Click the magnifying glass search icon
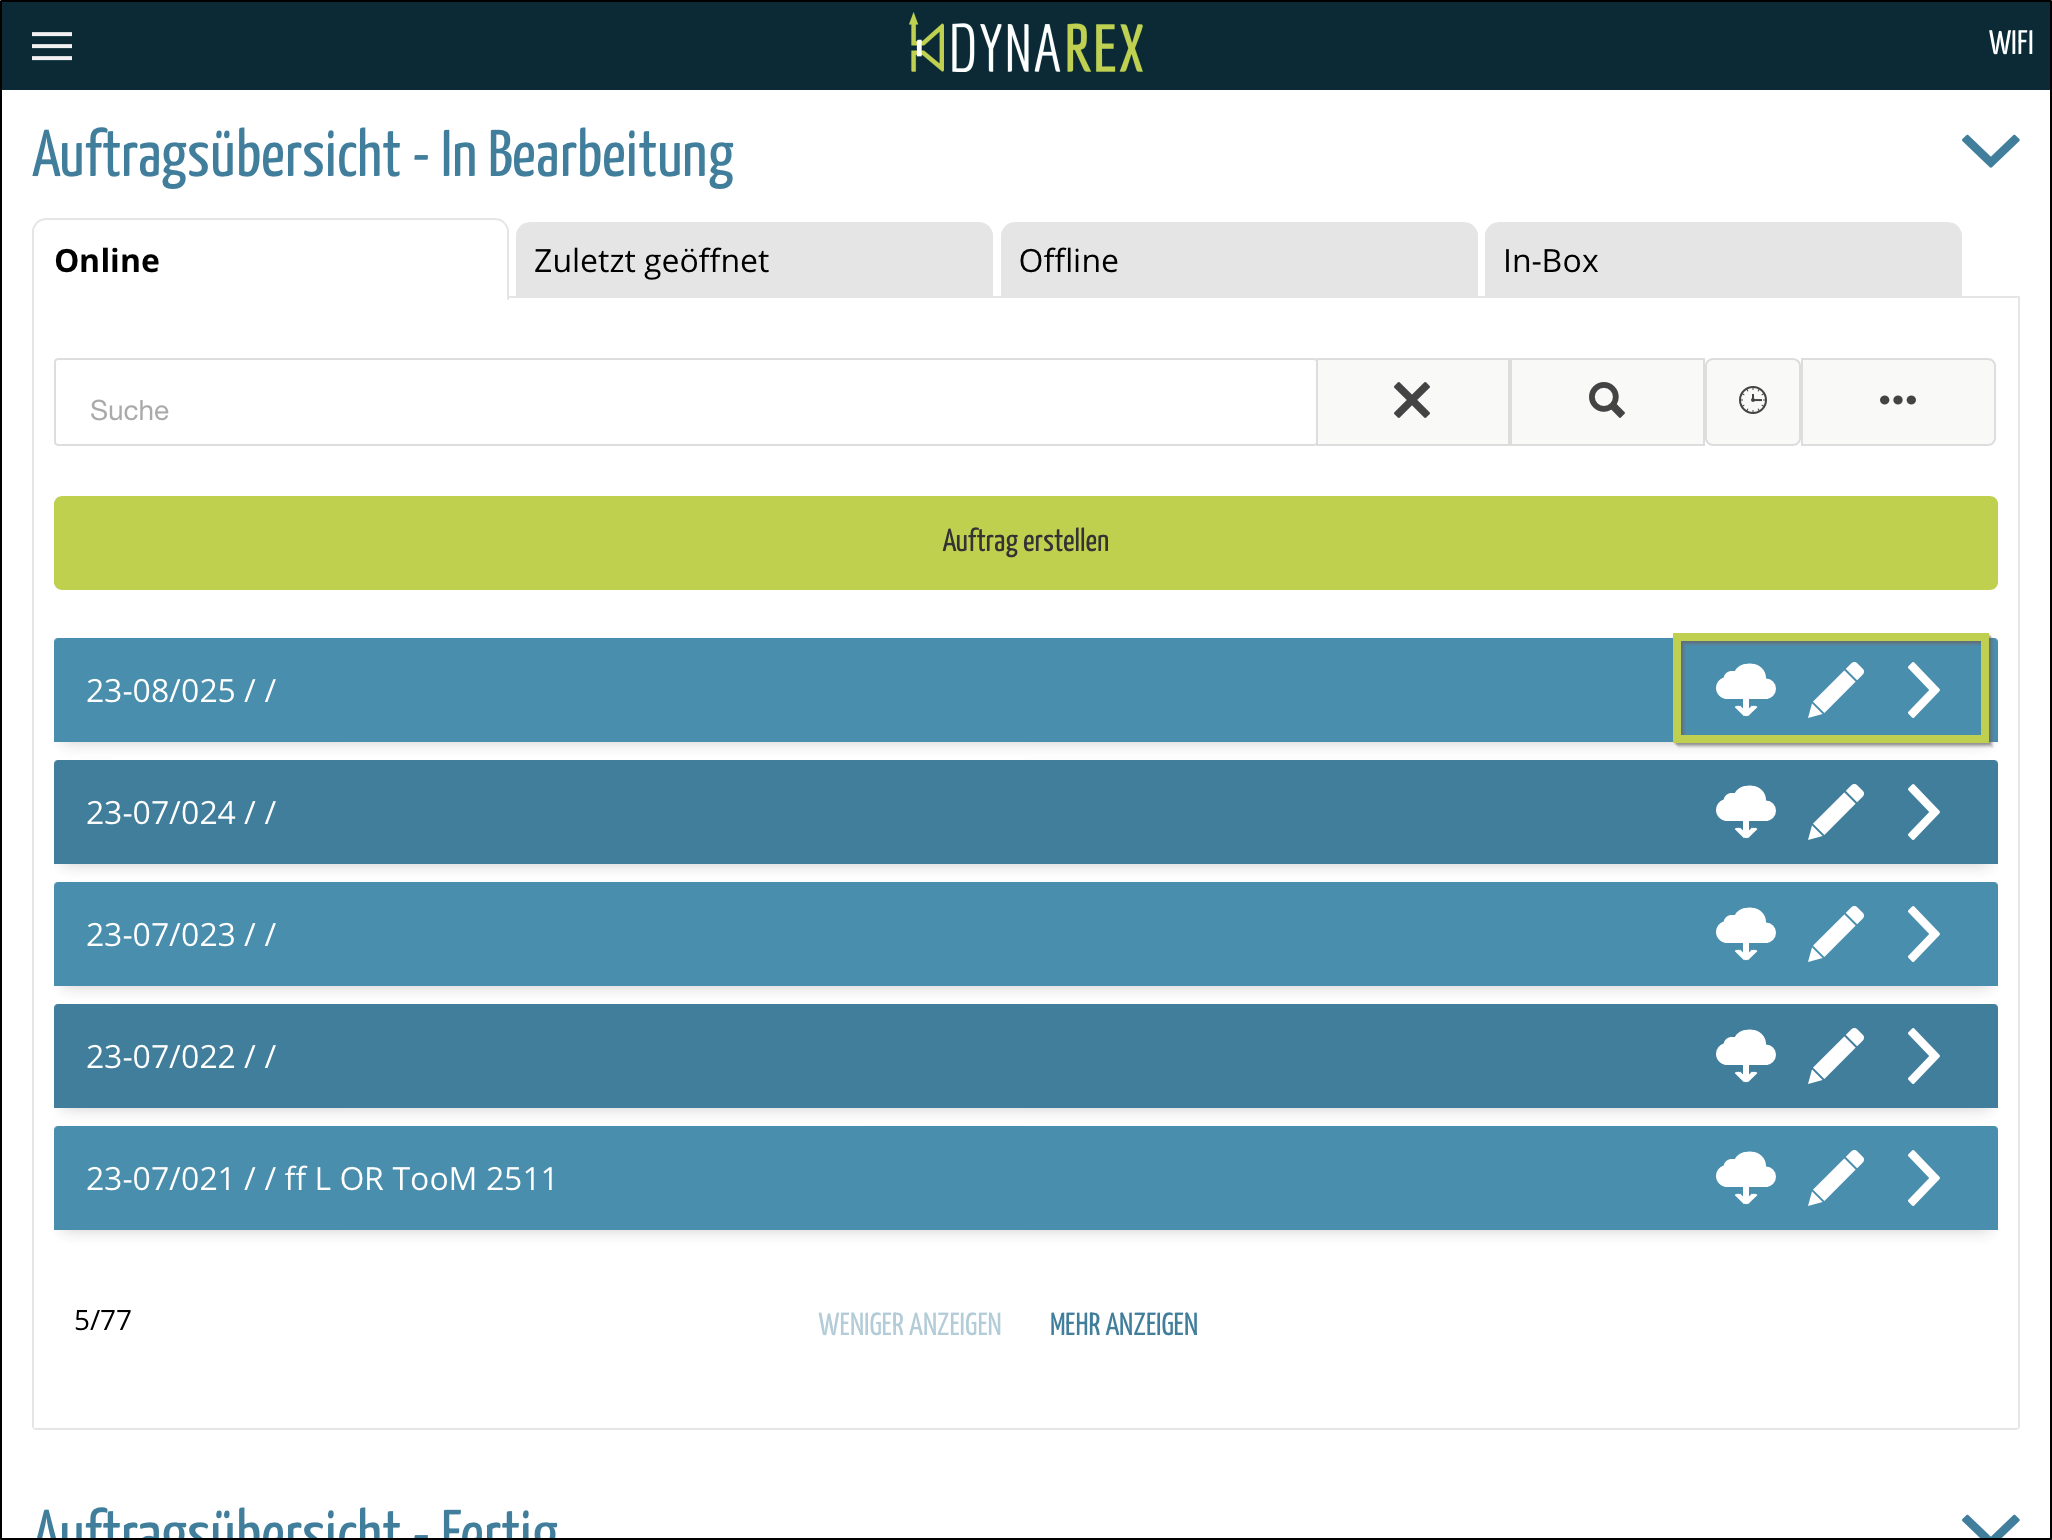The width and height of the screenshot is (2052, 1540). click(x=1606, y=401)
